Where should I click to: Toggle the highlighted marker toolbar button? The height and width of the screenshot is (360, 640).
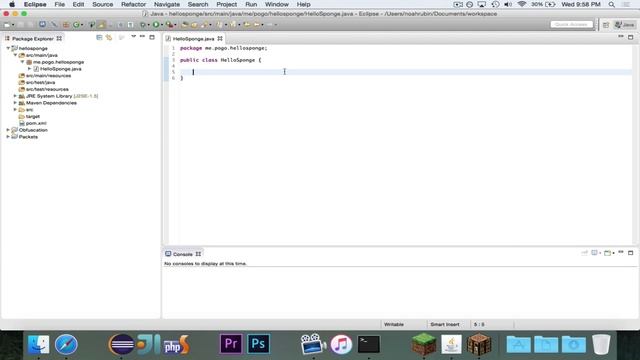[102, 25]
